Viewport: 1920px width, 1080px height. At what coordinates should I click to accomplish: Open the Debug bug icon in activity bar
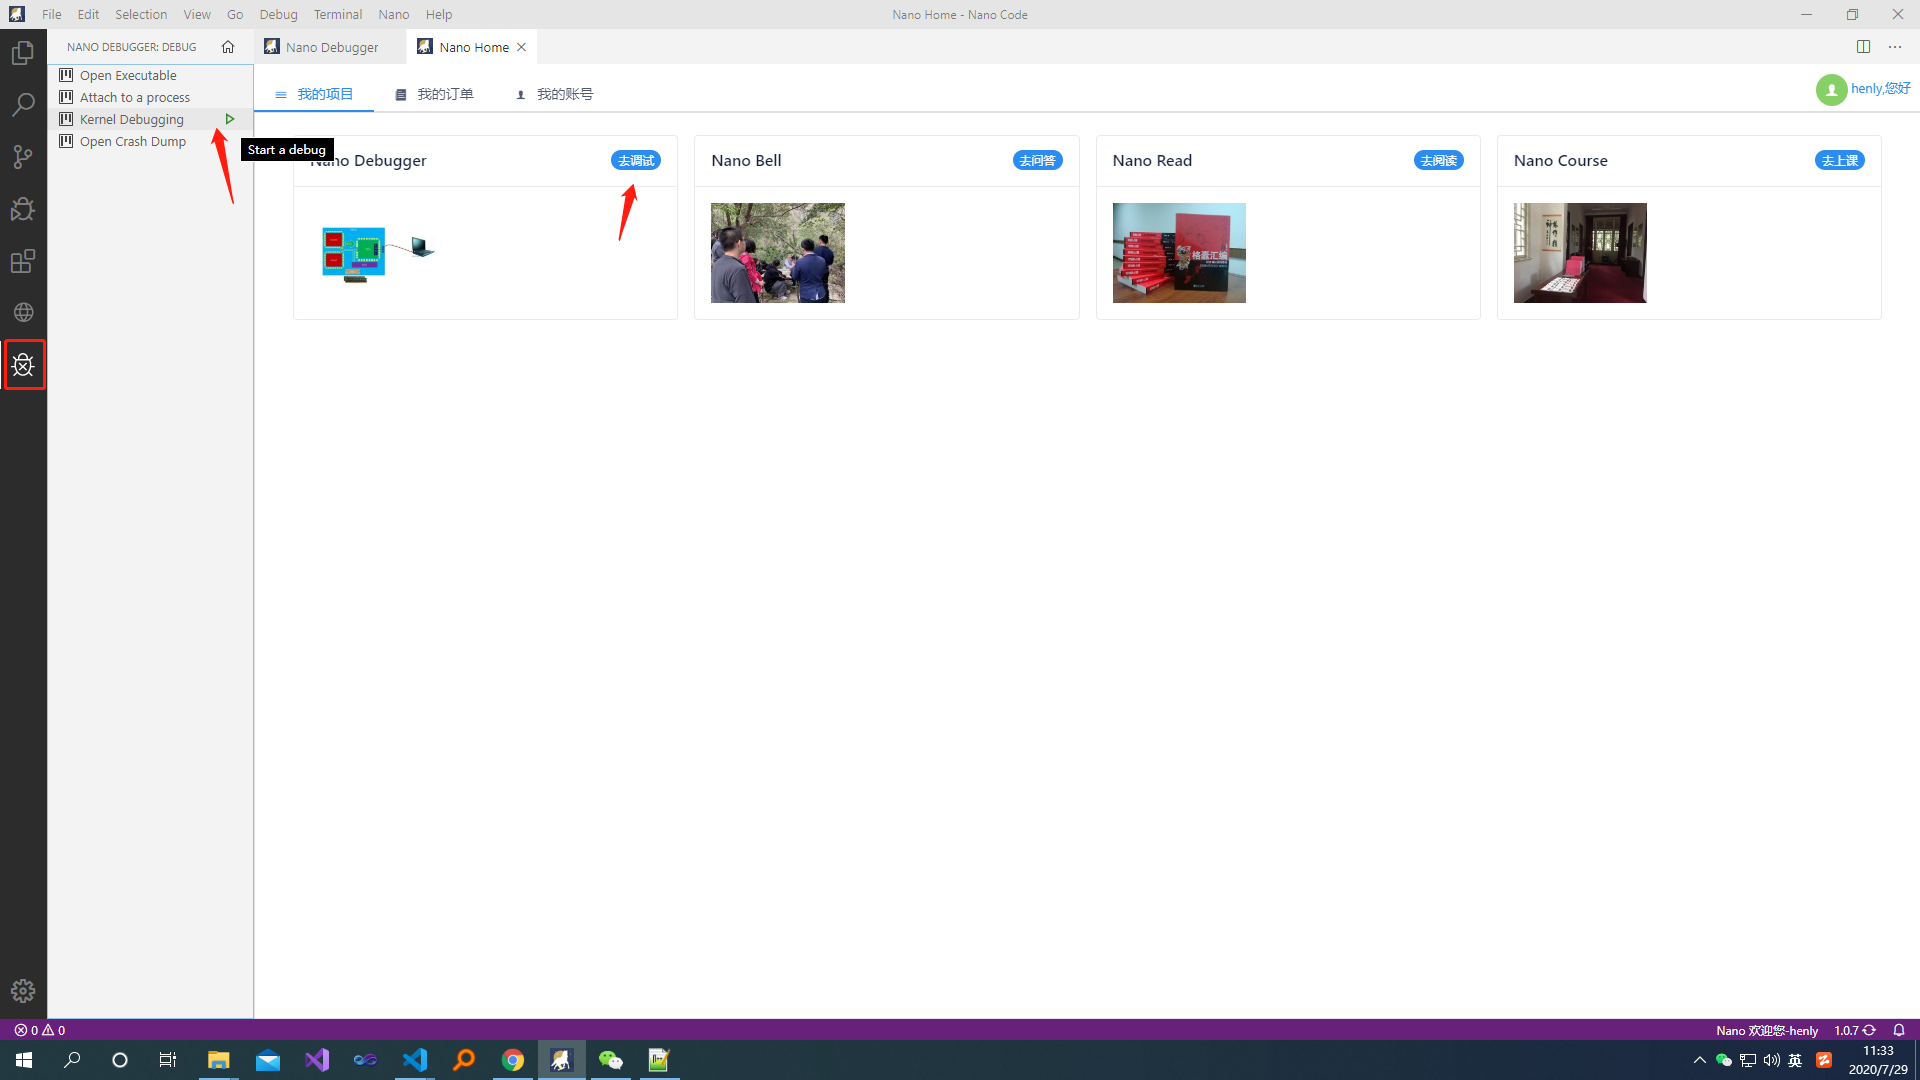click(x=23, y=209)
